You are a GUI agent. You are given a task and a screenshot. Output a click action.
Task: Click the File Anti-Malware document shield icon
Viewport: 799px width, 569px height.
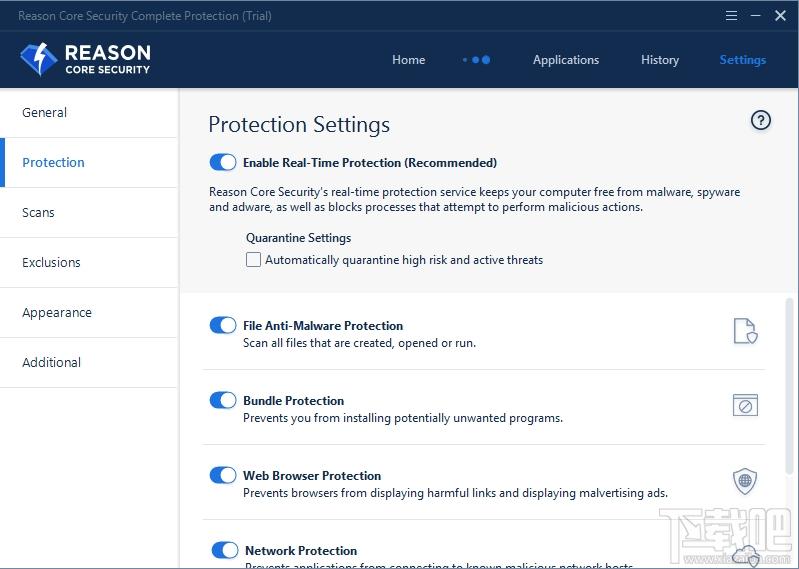point(745,331)
